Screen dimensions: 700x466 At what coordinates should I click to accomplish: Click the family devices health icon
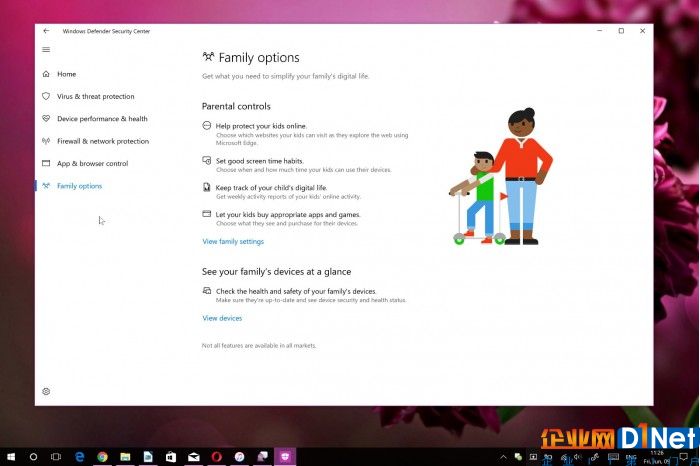207,291
